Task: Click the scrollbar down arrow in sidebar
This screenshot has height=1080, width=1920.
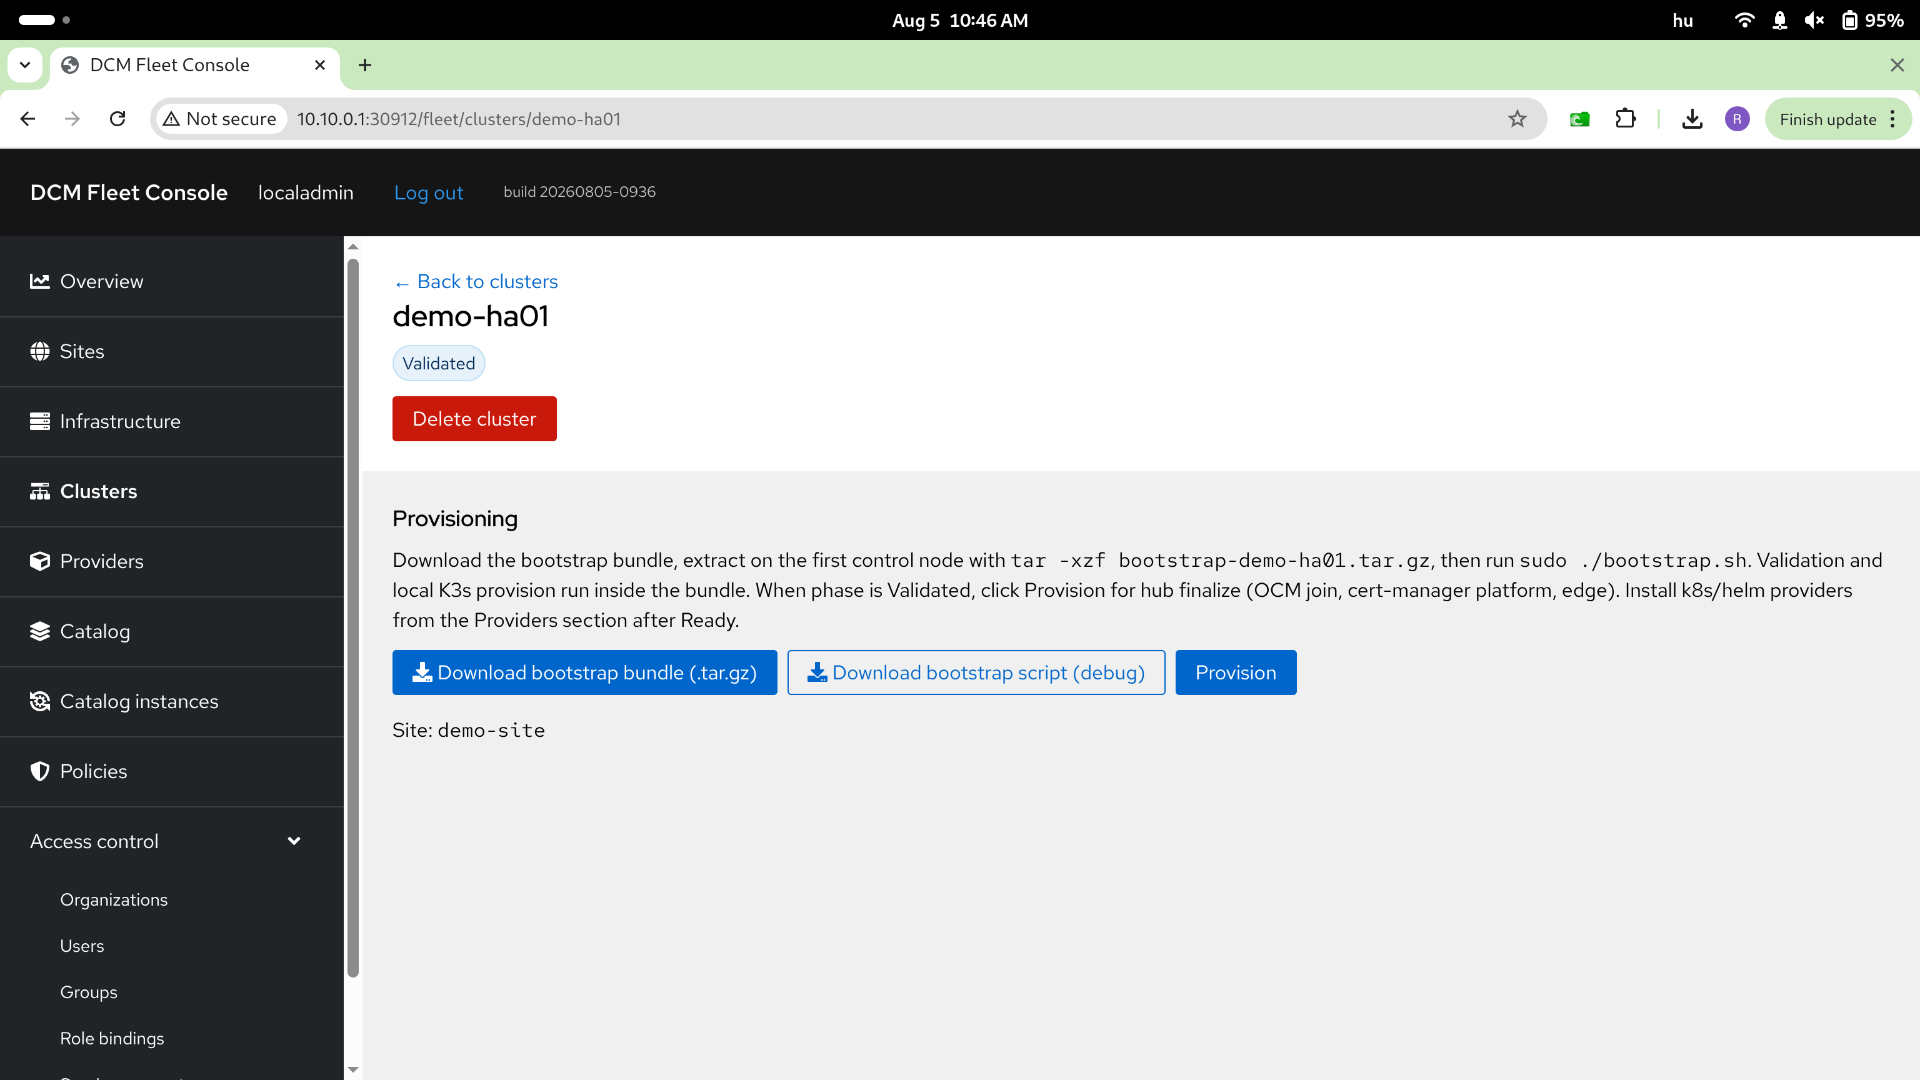Action: tap(353, 1069)
